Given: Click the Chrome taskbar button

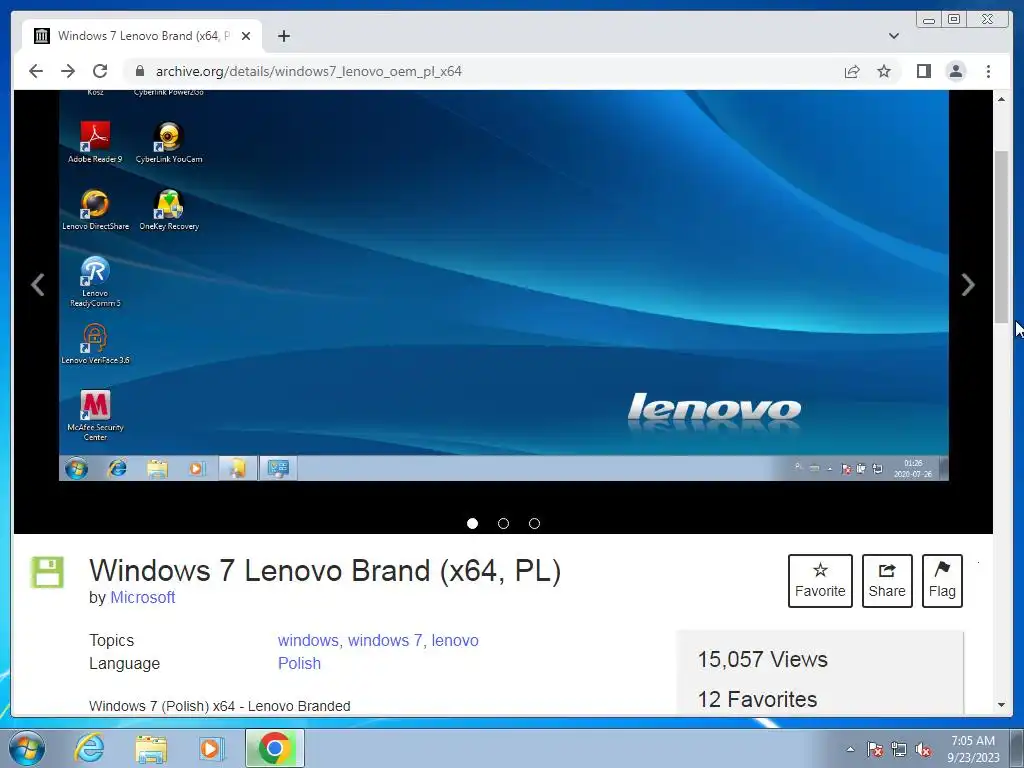Looking at the screenshot, I should [274, 748].
